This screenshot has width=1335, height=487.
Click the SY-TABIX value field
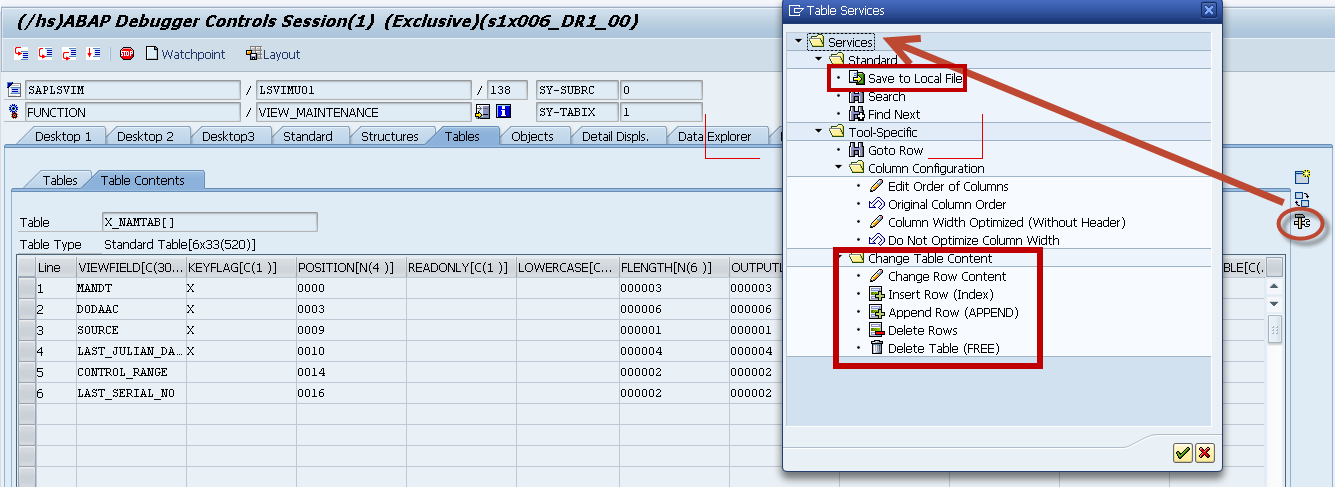coord(661,112)
